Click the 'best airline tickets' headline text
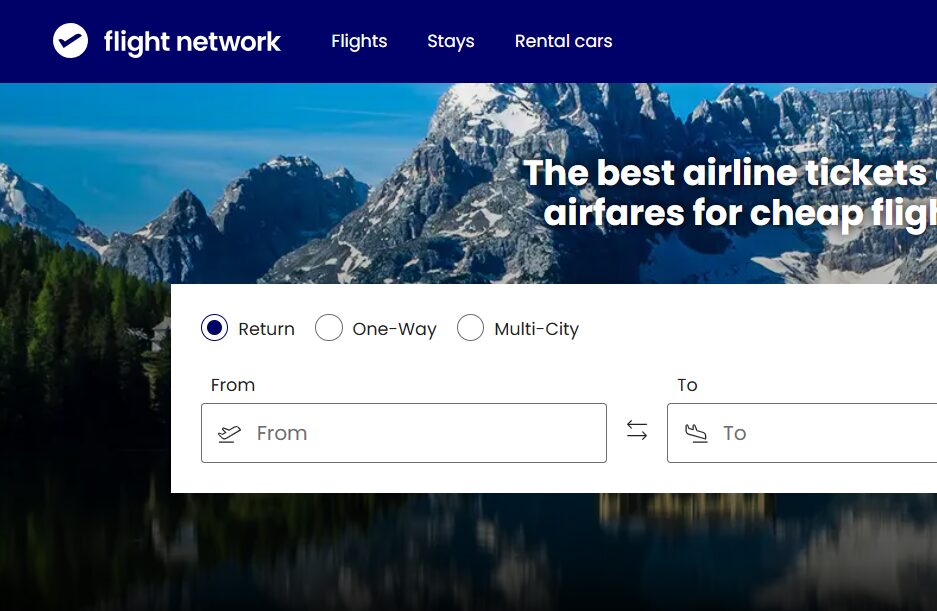The image size is (937, 611). (x=761, y=173)
